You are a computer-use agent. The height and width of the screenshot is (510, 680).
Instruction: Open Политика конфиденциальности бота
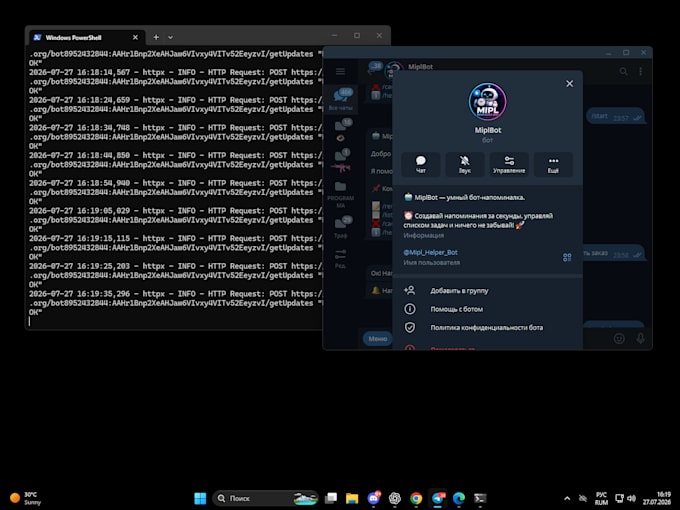[x=487, y=327]
